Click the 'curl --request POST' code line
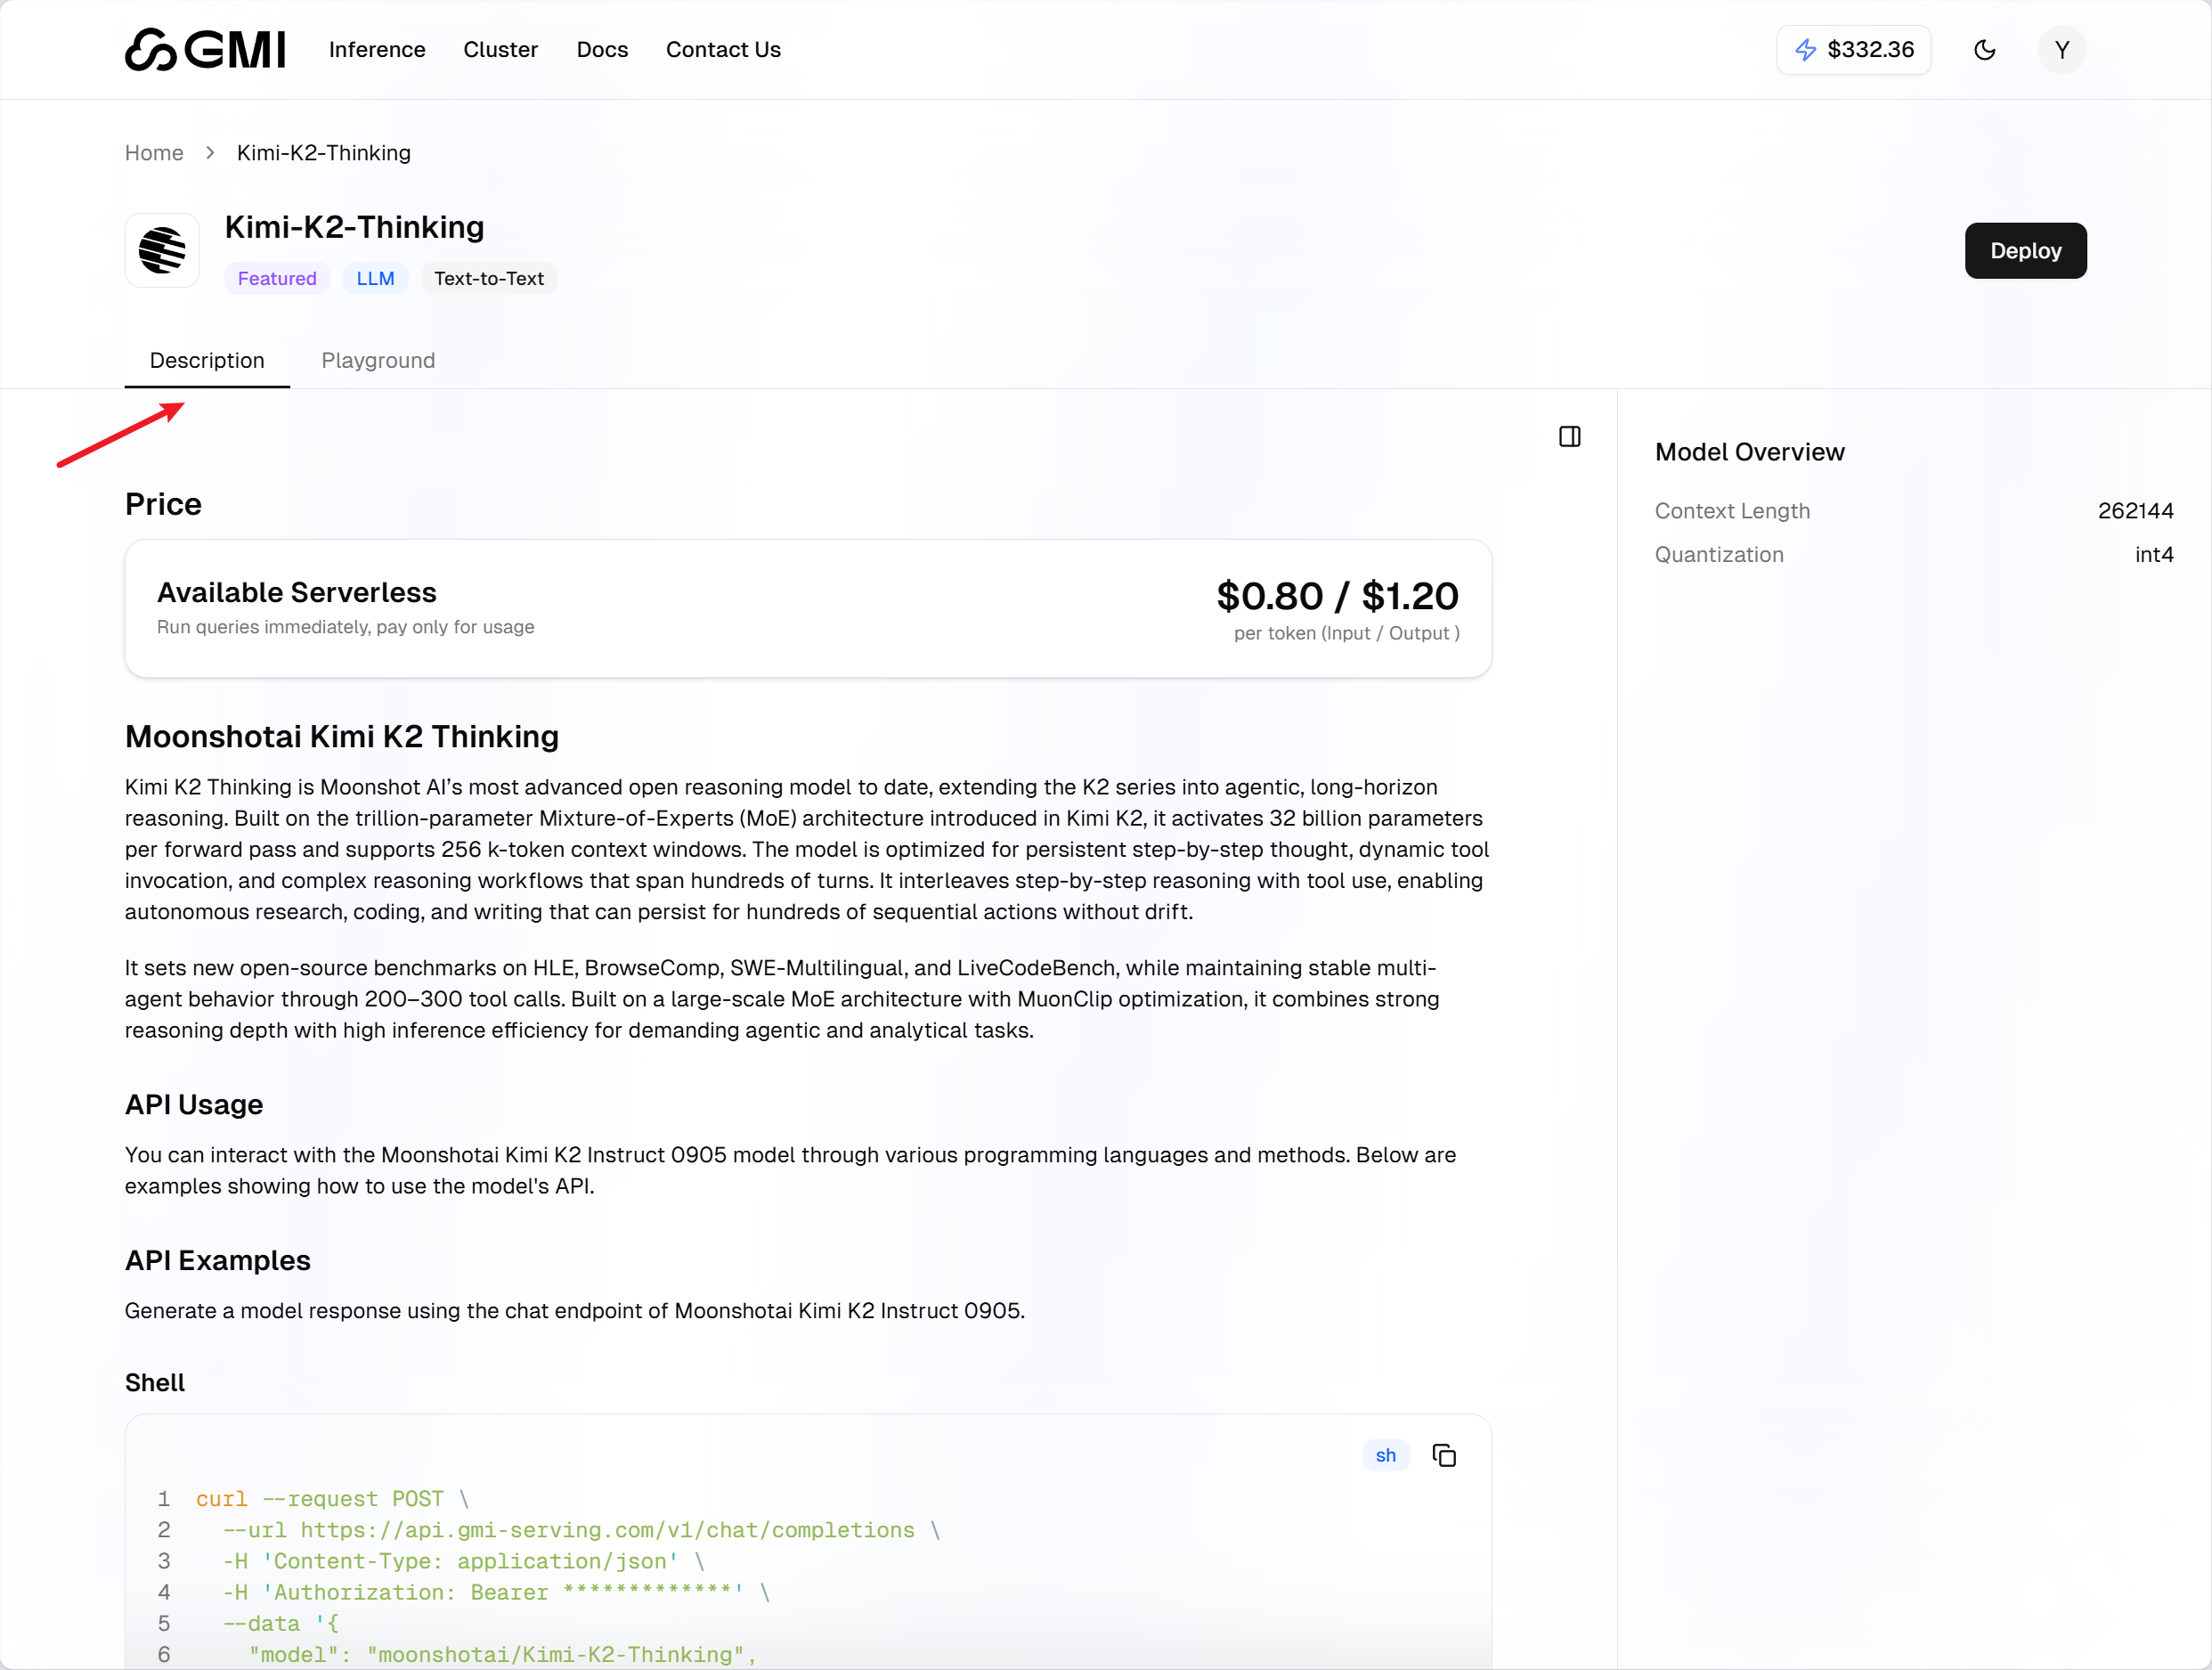Image resolution: width=2212 pixels, height=1670 pixels. click(332, 1498)
